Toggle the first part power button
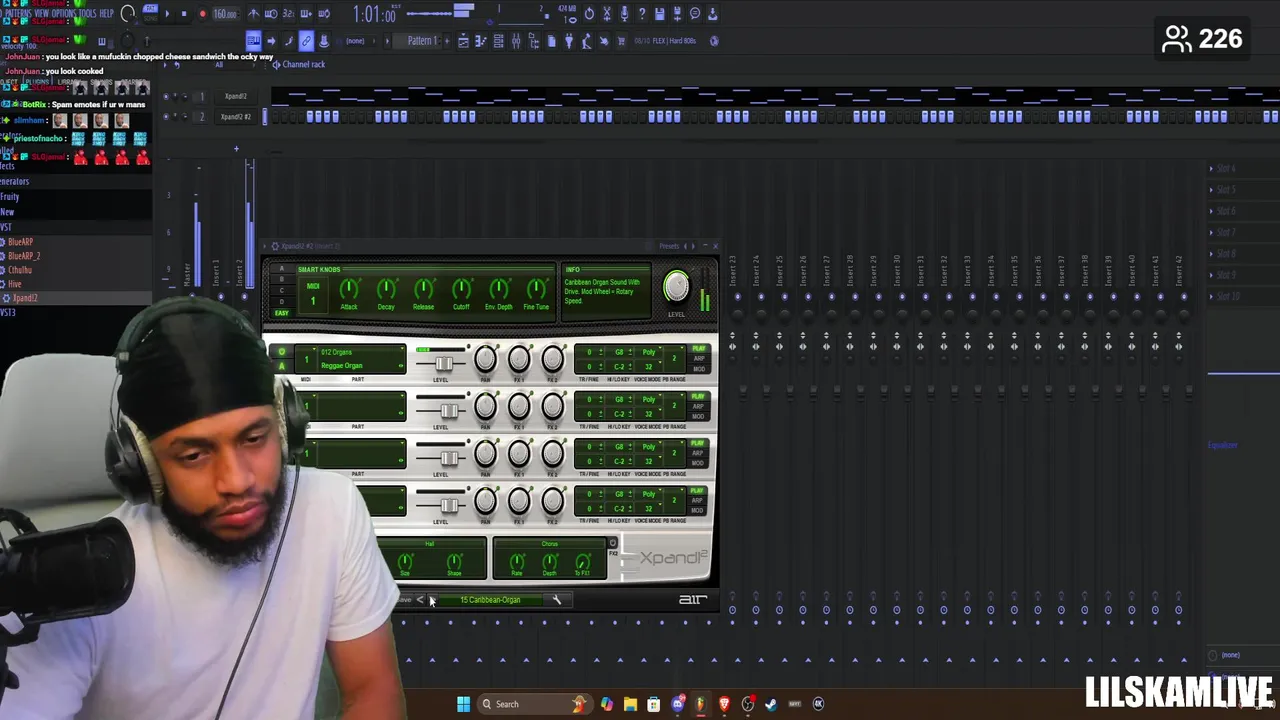Viewport: 1280px width, 720px height. coord(282,352)
